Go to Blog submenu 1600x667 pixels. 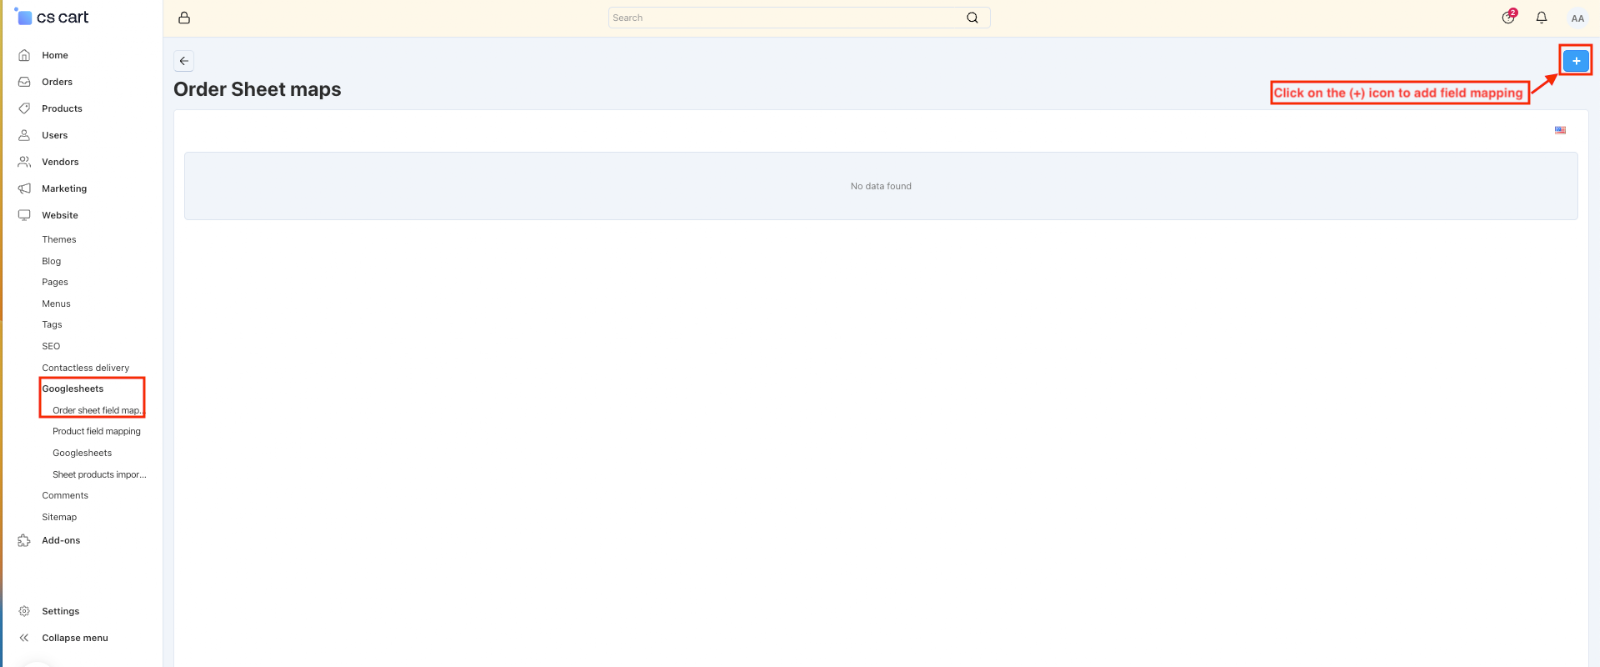[x=51, y=261]
